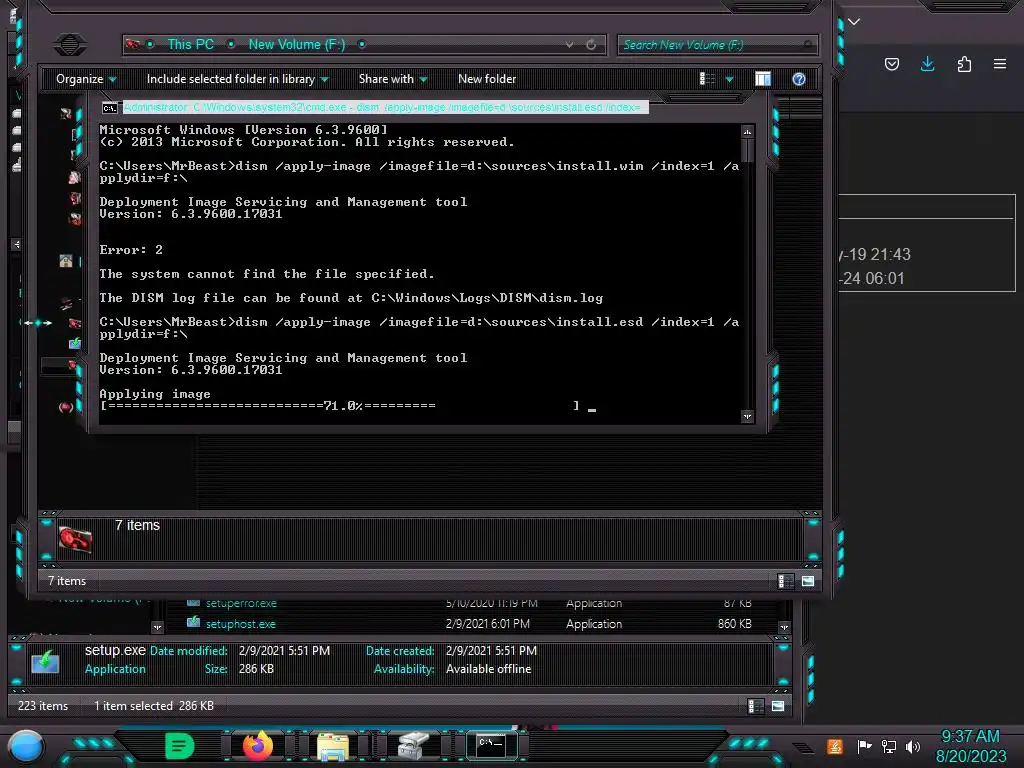The width and height of the screenshot is (1024, 768).
Task: Click the 71.0% progress bar in cmd
Action: coord(340,406)
